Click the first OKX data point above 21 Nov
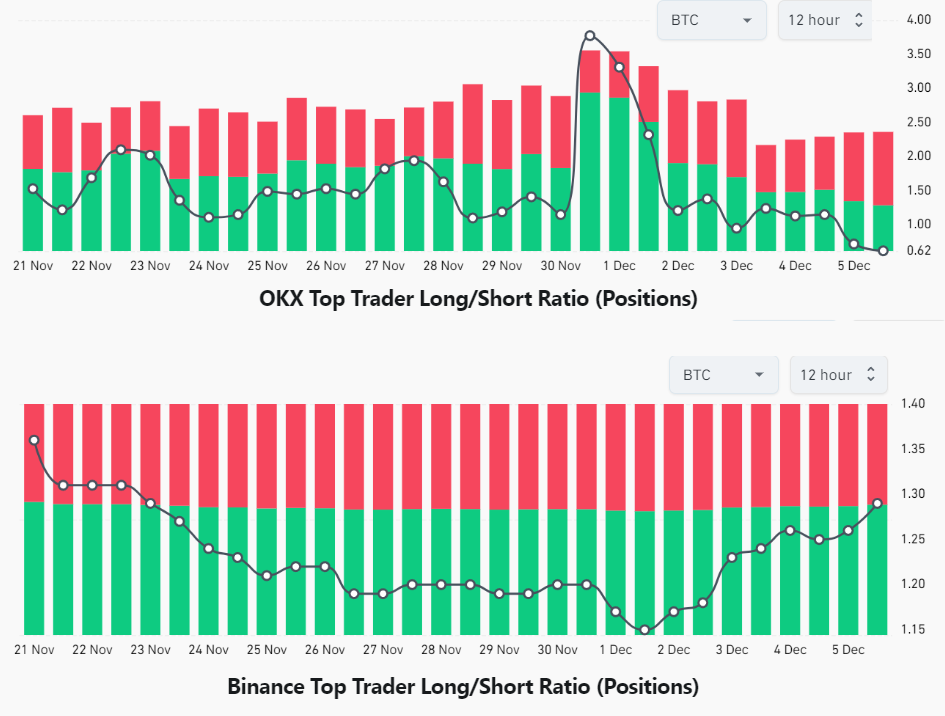 coord(33,189)
